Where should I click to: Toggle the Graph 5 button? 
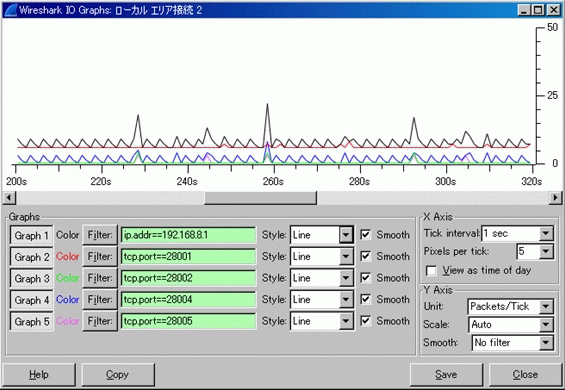(x=32, y=321)
